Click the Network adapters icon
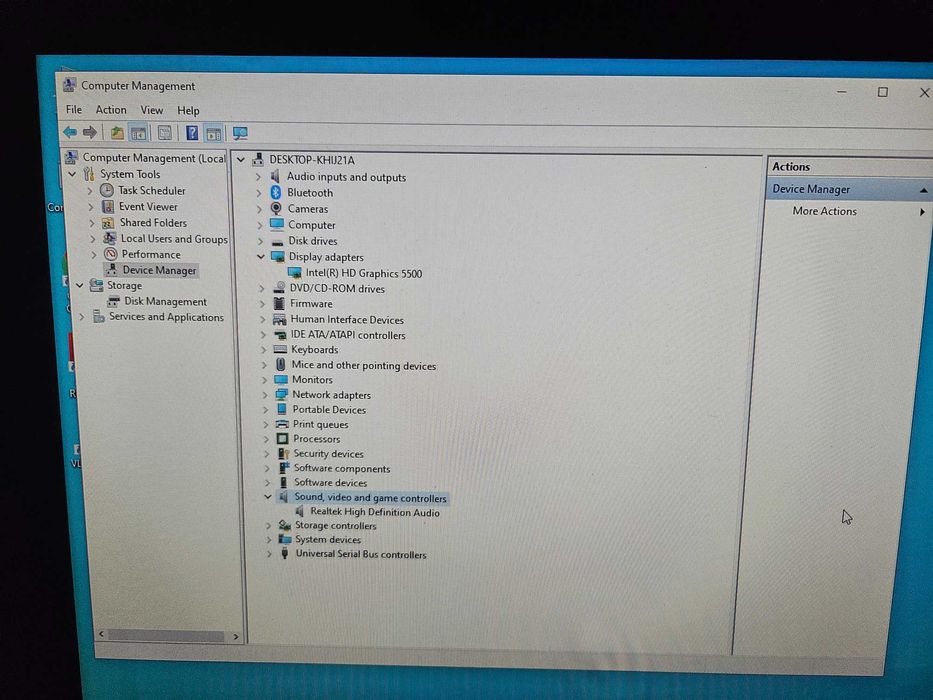The height and width of the screenshot is (700, 933). (x=281, y=395)
